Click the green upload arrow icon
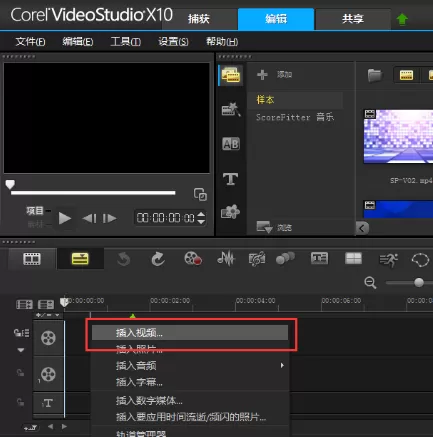The height and width of the screenshot is (437, 433). pyautogui.click(x=402, y=19)
